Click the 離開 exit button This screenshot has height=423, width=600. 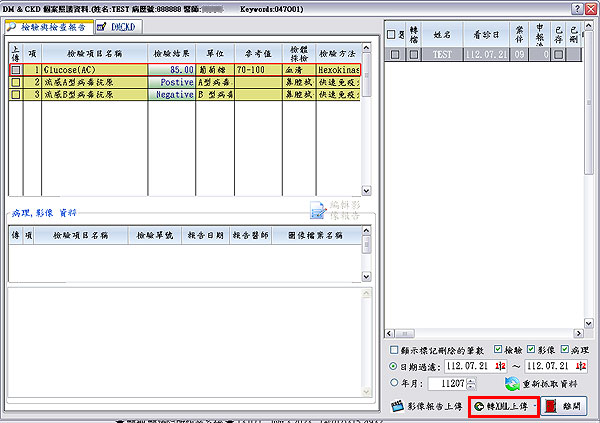pos(564,407)
